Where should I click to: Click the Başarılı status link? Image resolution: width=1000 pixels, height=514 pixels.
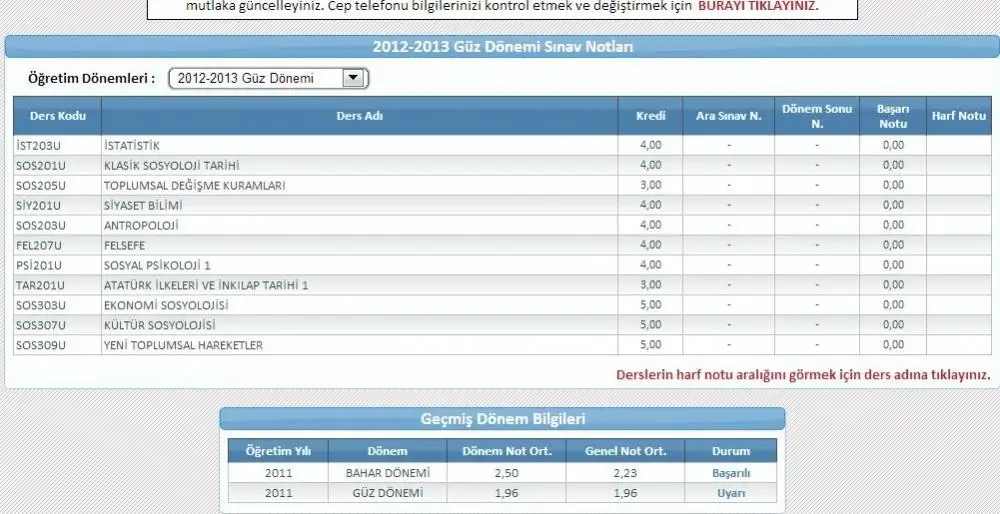731,473
